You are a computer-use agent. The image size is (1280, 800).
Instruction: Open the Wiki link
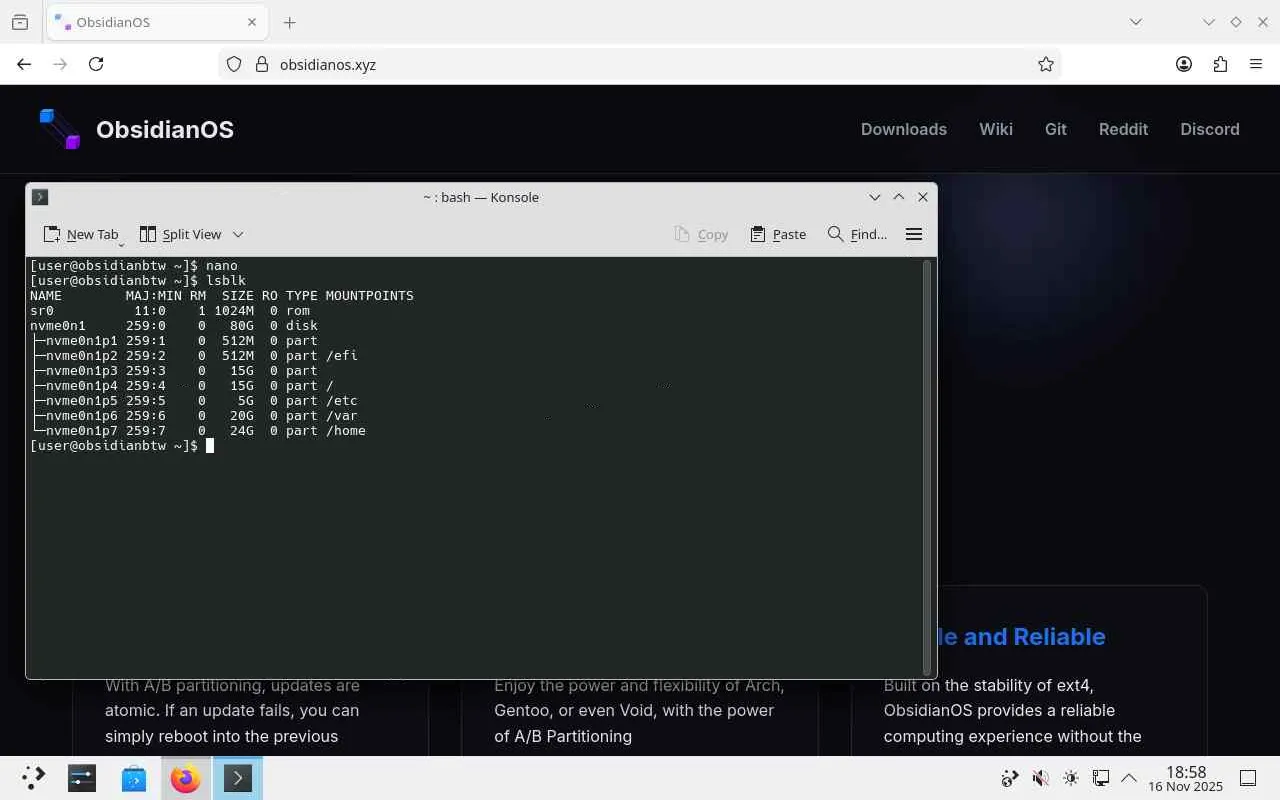pos(996,129)
